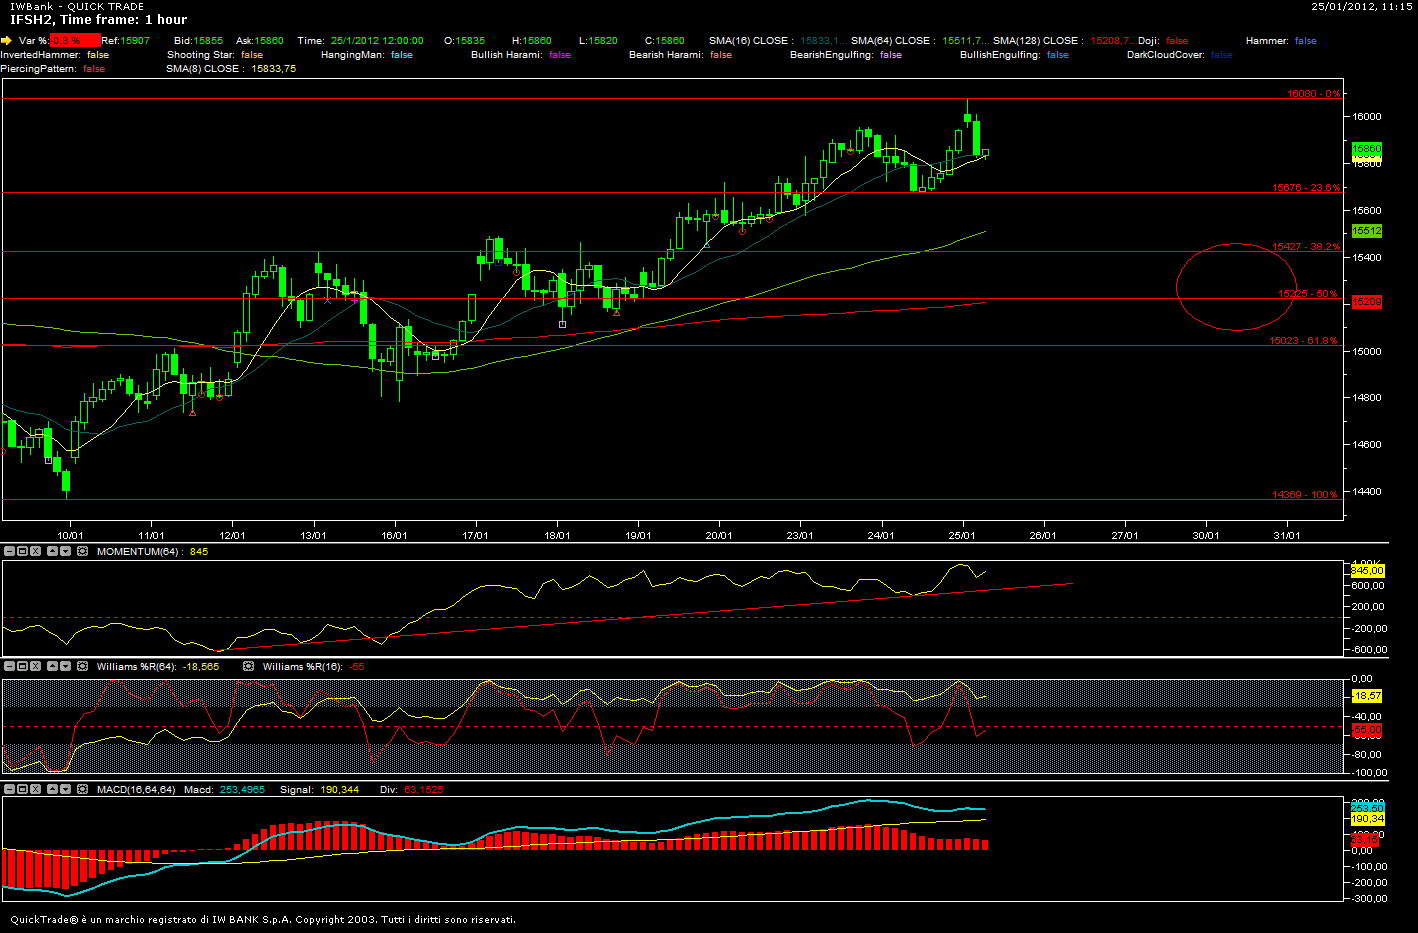Maximize the MOMENTUM(64) indicator panel
Screen dimensions: 1418x933
[x=22, y=551]
